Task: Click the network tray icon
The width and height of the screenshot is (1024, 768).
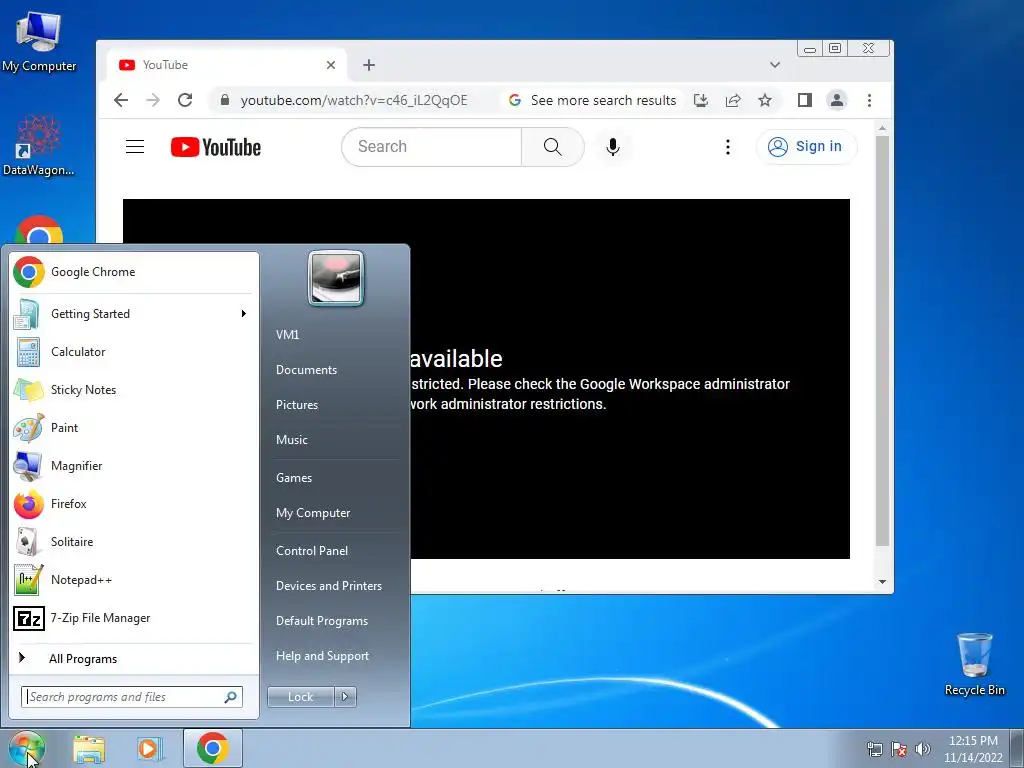Action: [x=874, y=749]
